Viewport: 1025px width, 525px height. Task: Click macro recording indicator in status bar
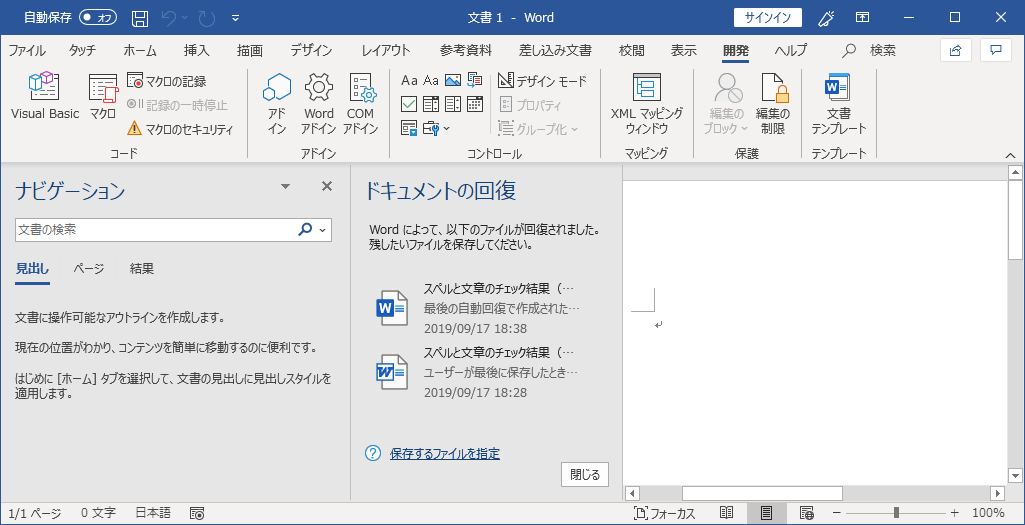click(197, 513)
